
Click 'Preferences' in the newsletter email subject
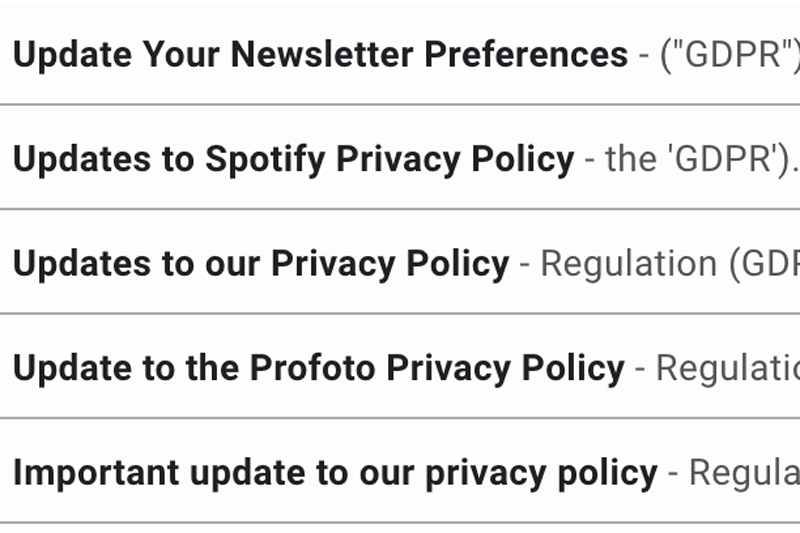click(x=526, y=54)
